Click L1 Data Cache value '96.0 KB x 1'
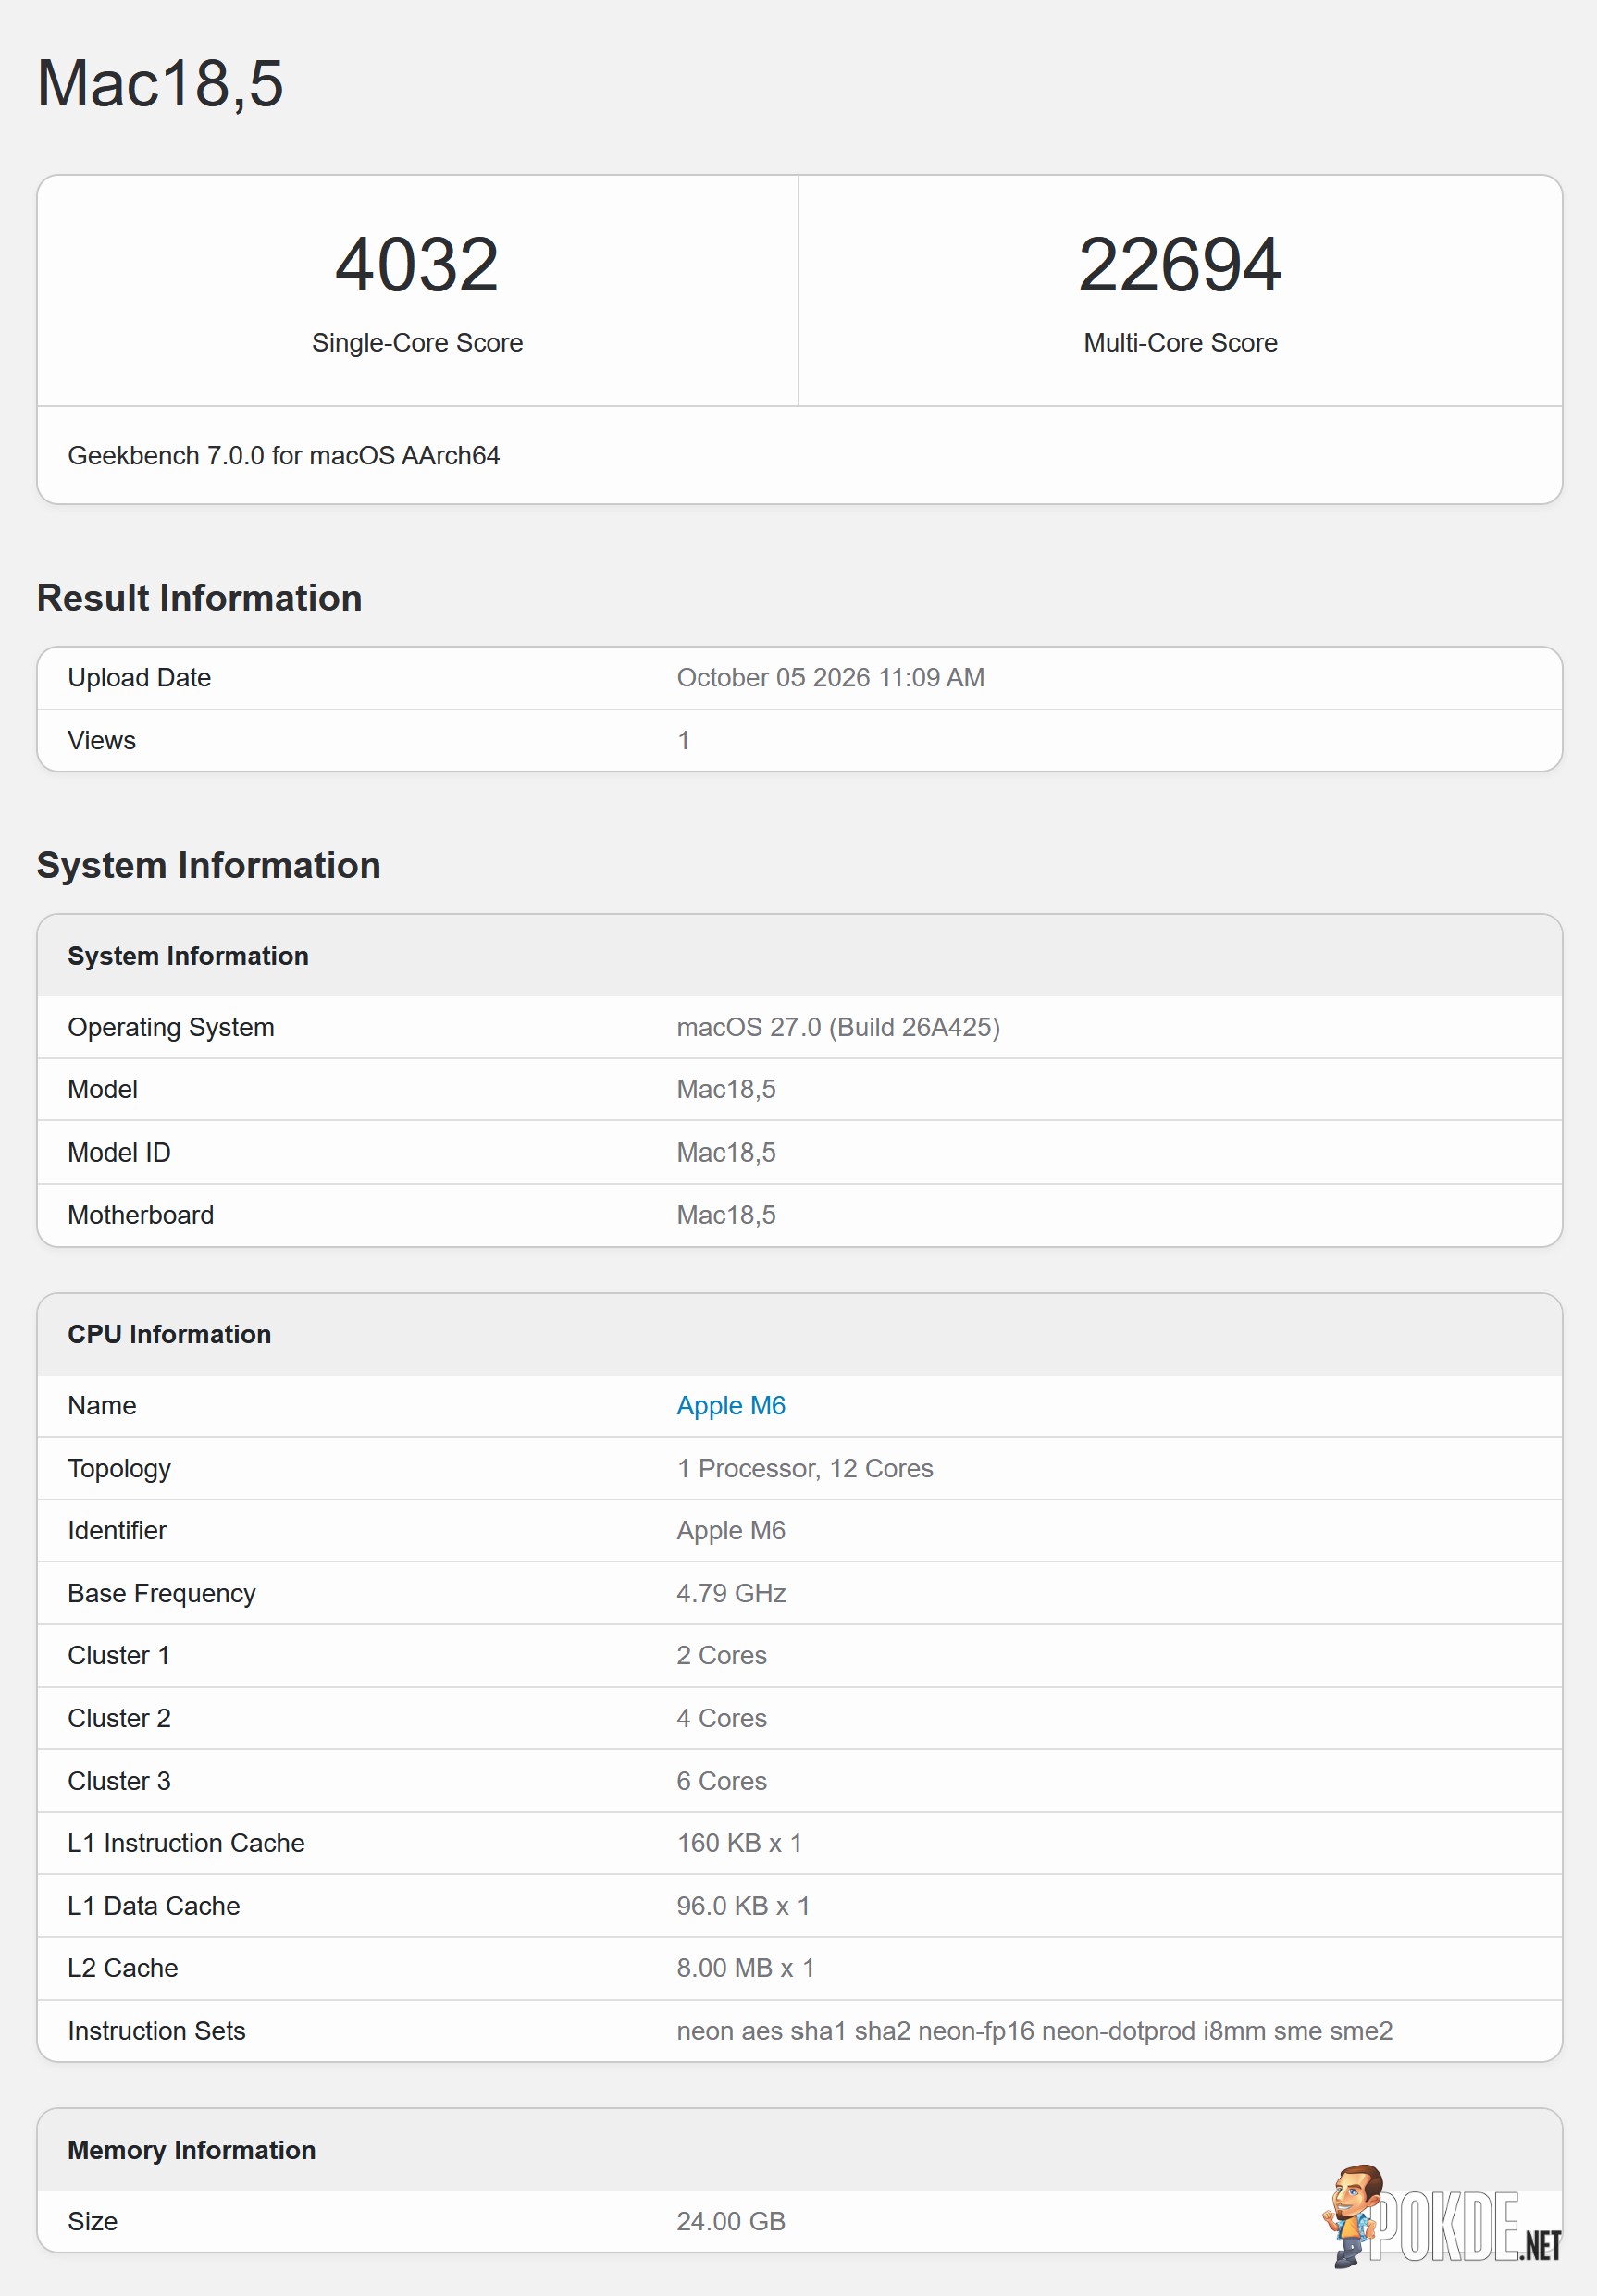Screen dimensions: 1597x2296 pyautogui.click(x=743, y=1906)
